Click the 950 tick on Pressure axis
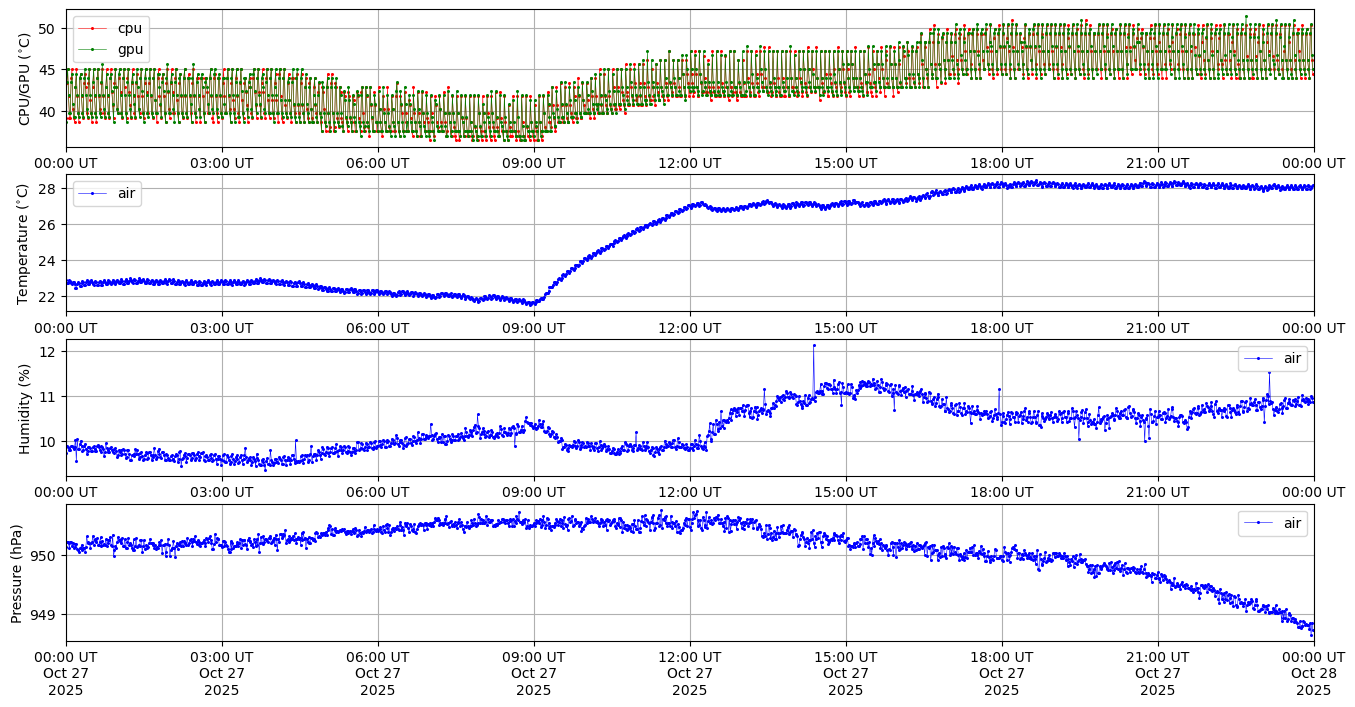 (44, 555)
